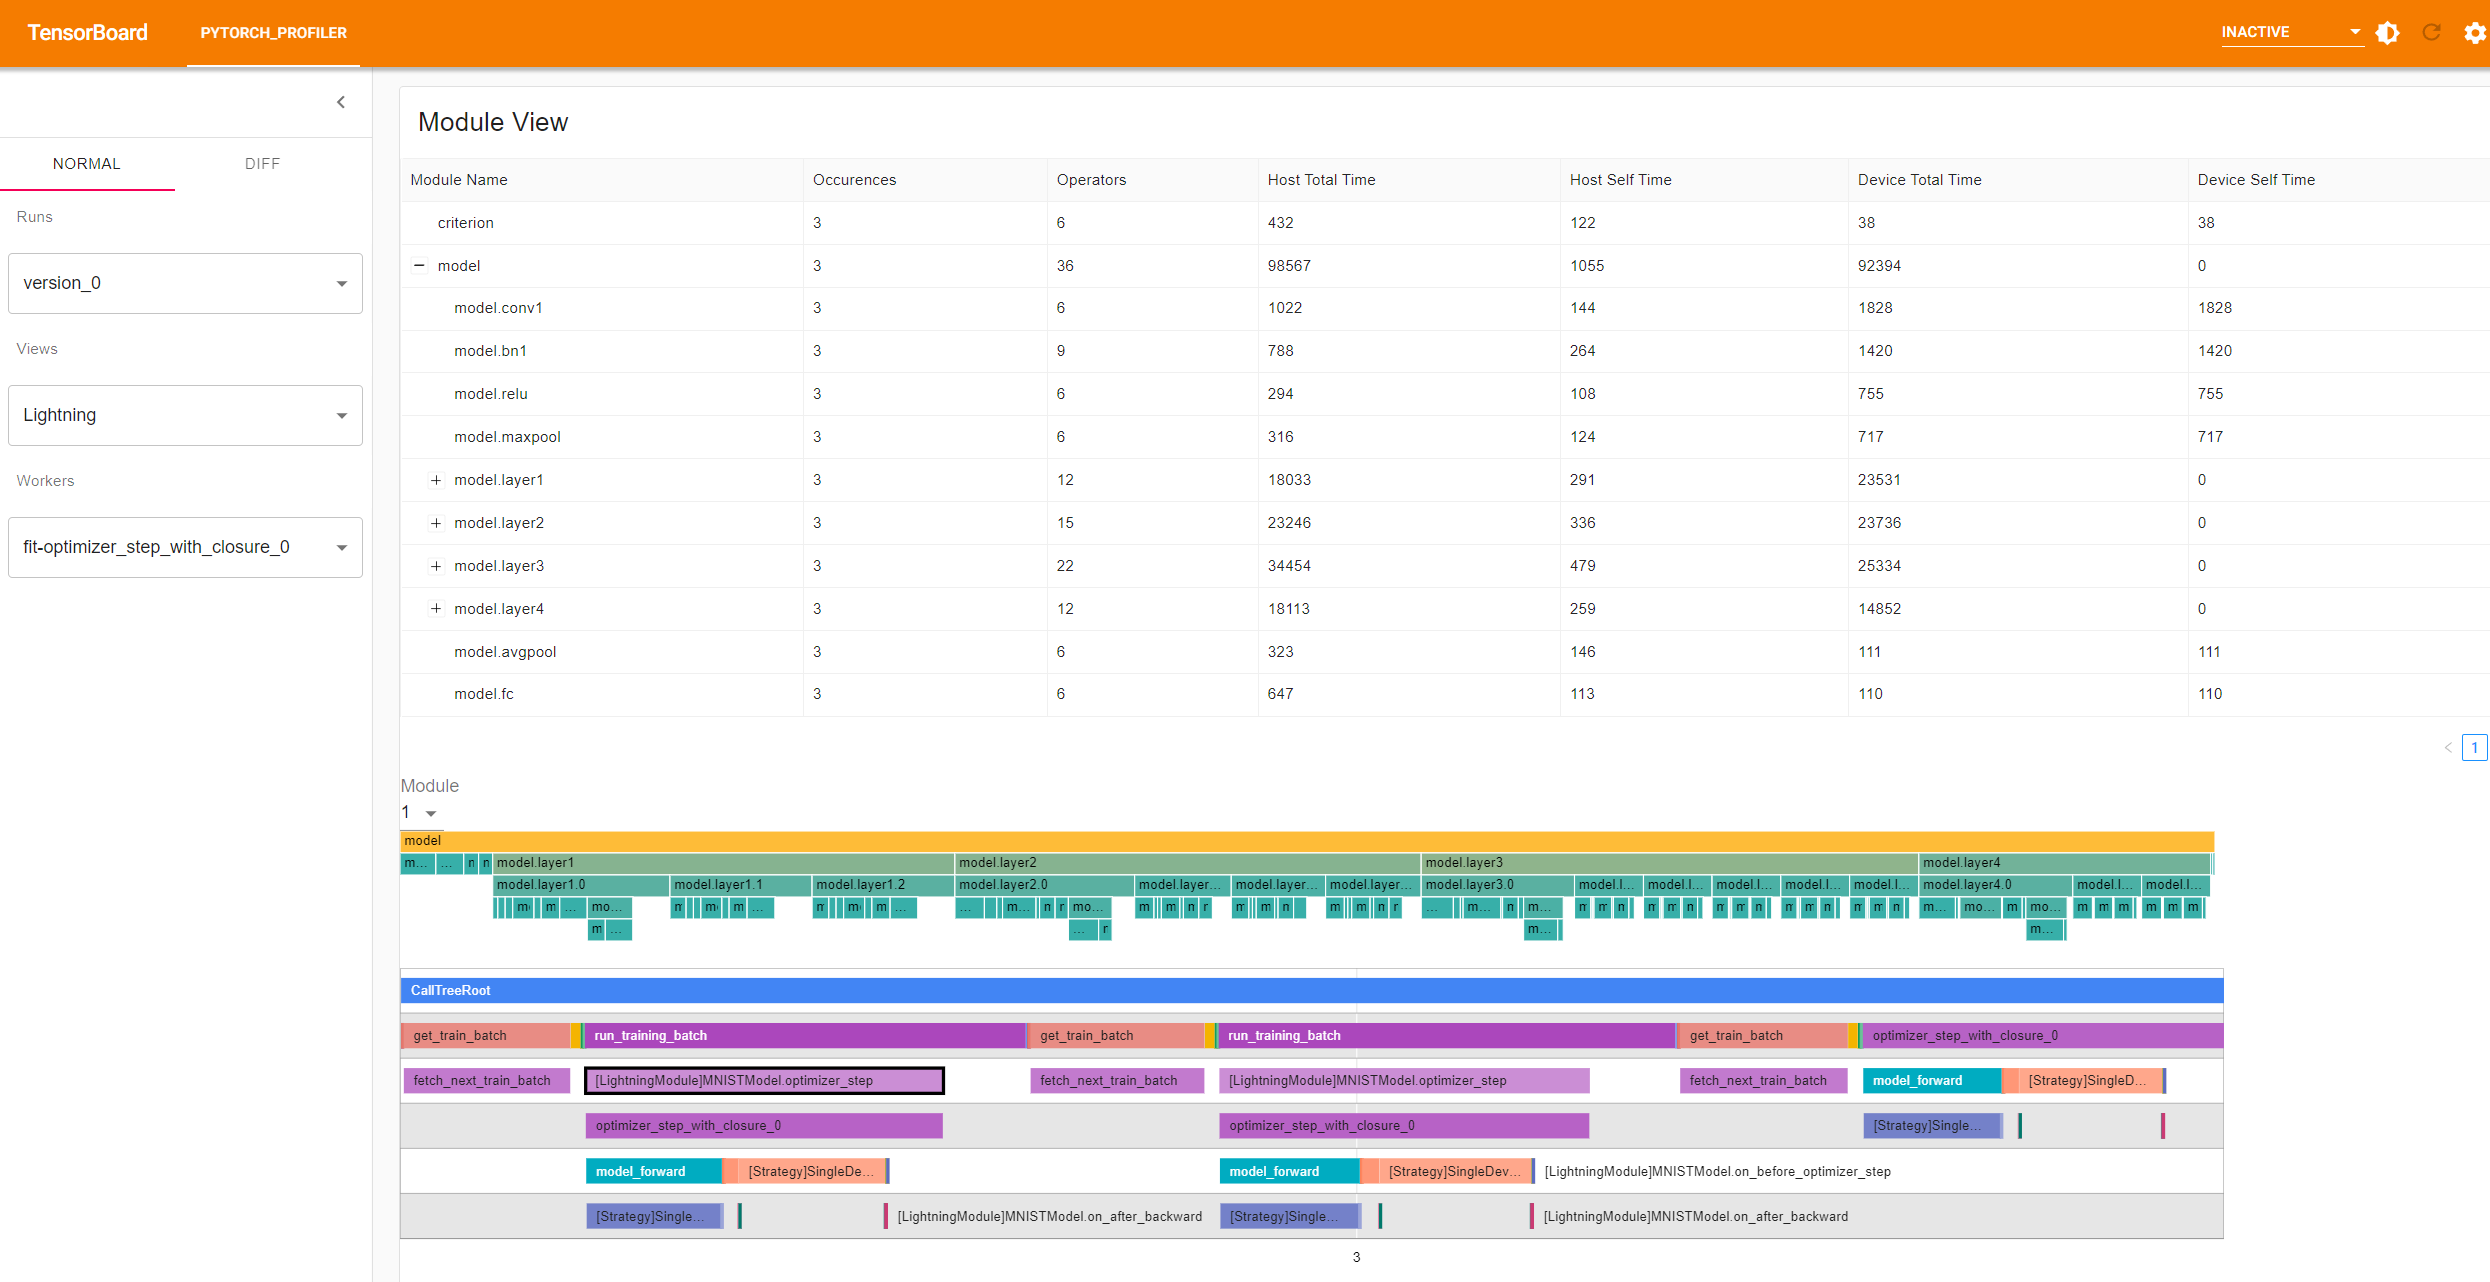Expand the model.layer2 row
The image size is (2490, 1282).
tap(436, 523)
